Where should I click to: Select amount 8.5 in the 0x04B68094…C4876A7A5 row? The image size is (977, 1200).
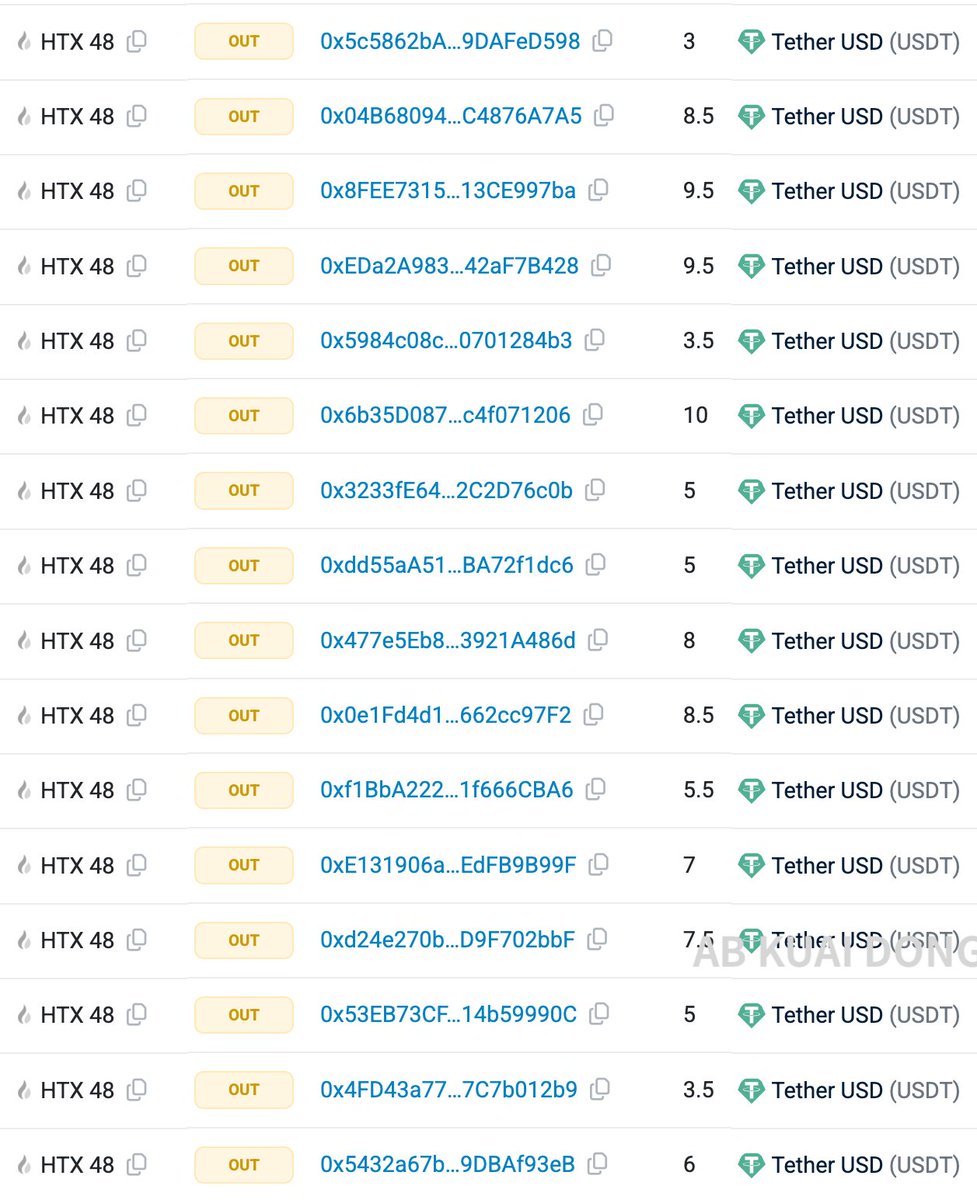698,117
